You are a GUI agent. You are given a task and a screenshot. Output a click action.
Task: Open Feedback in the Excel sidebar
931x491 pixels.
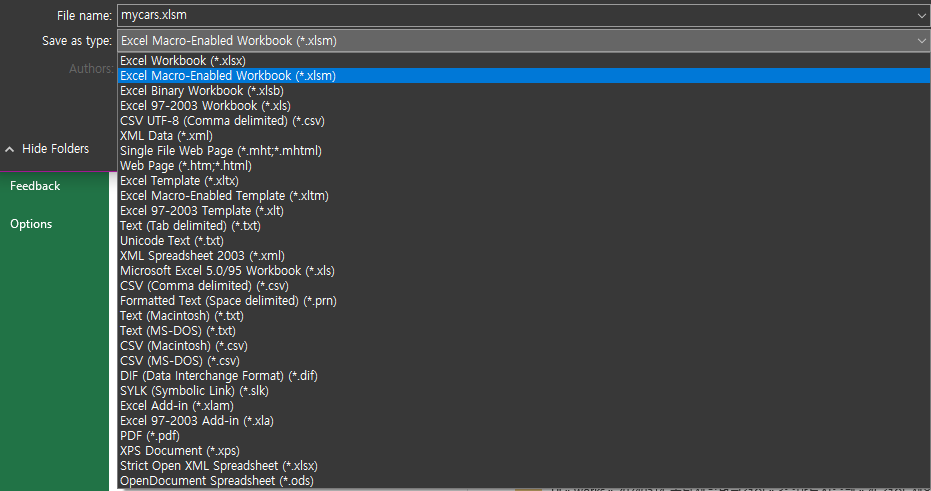(x=35, y=186)
